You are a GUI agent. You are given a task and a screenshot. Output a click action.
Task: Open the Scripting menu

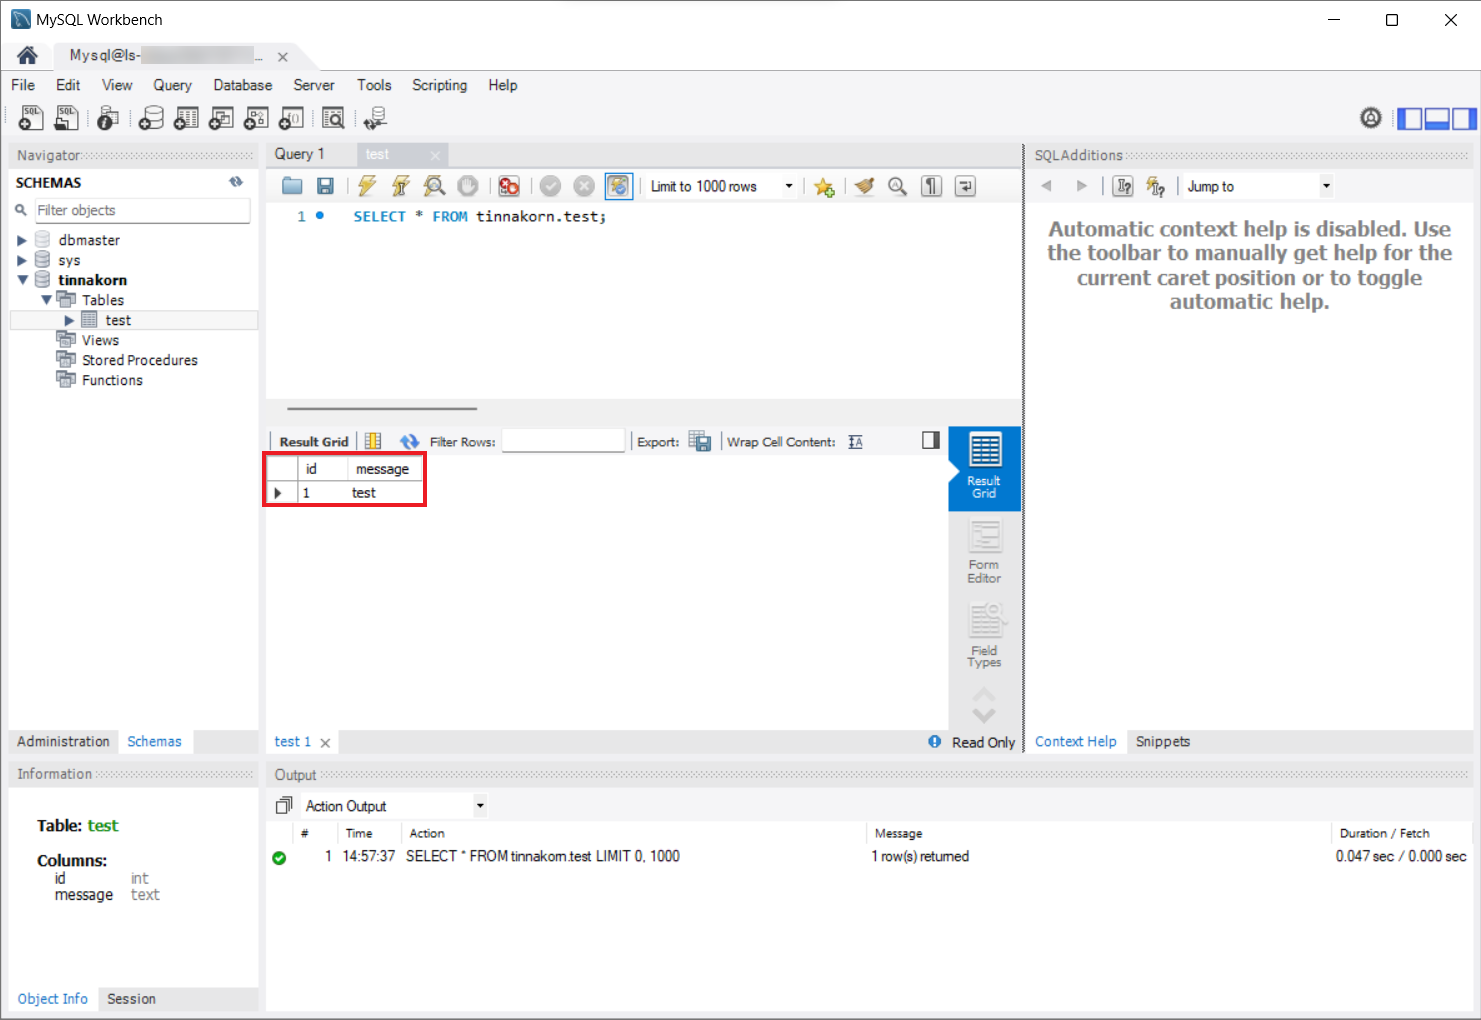[440, 85]
